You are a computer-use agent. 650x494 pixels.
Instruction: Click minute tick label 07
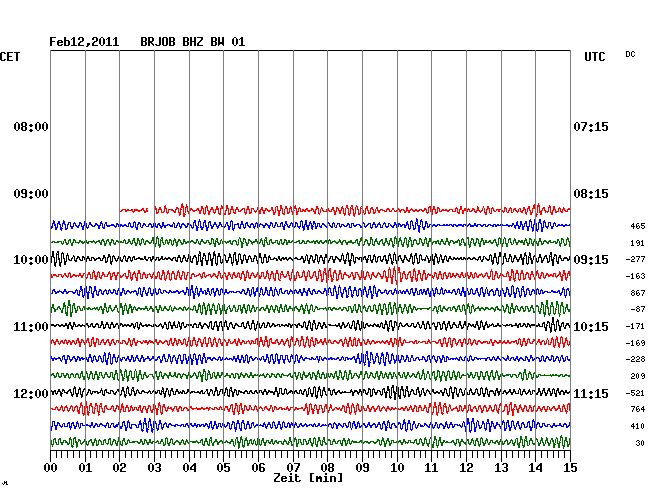coord(293,468)
